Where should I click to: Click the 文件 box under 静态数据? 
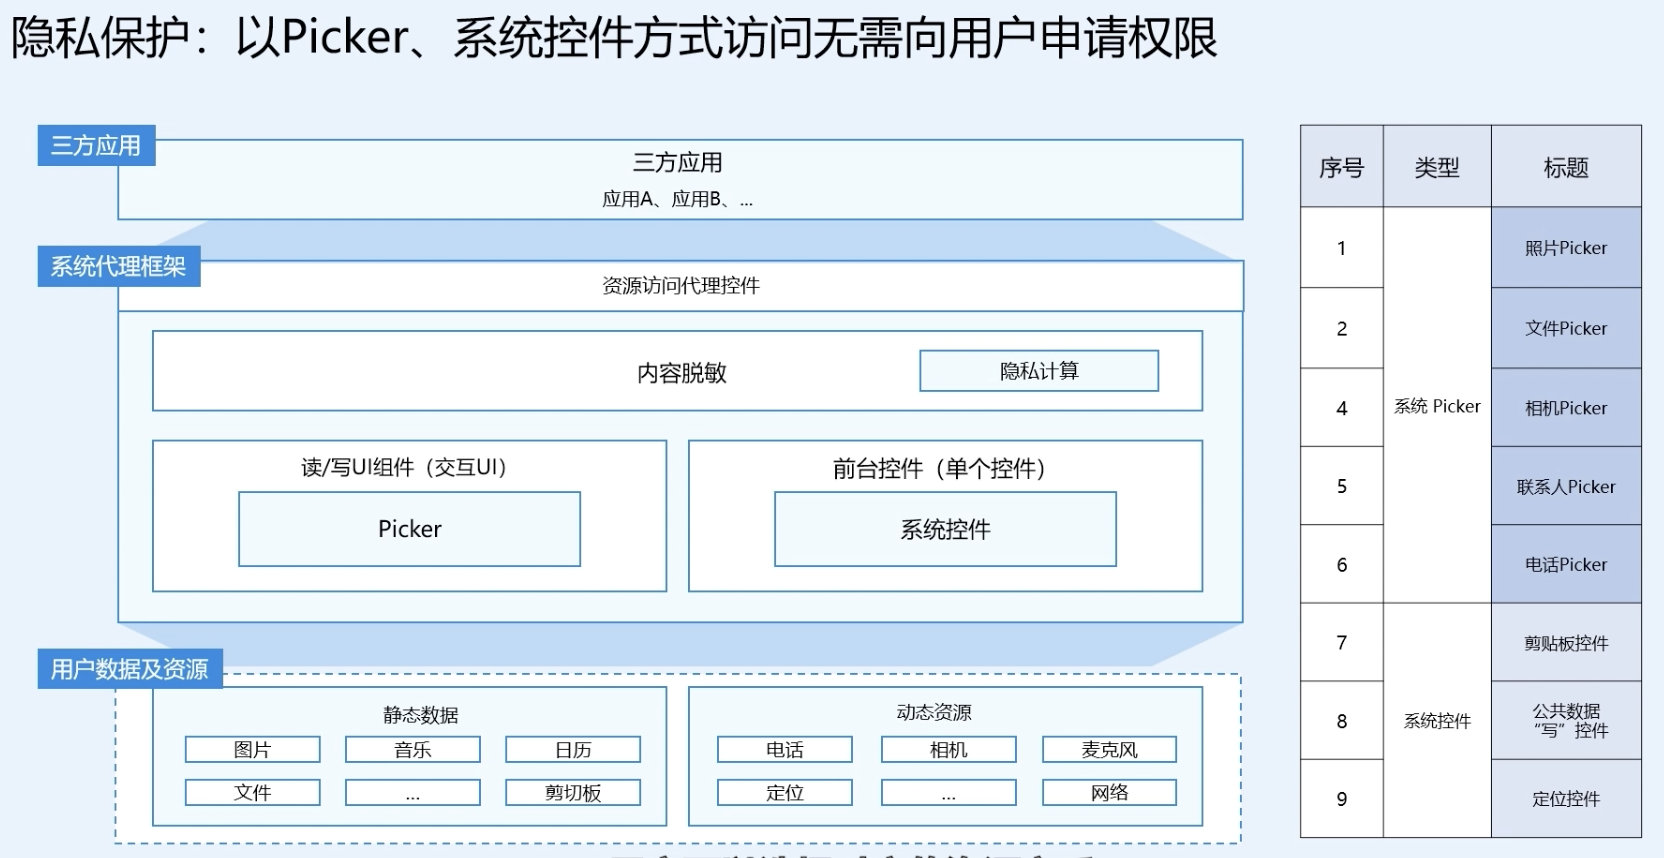253,793
